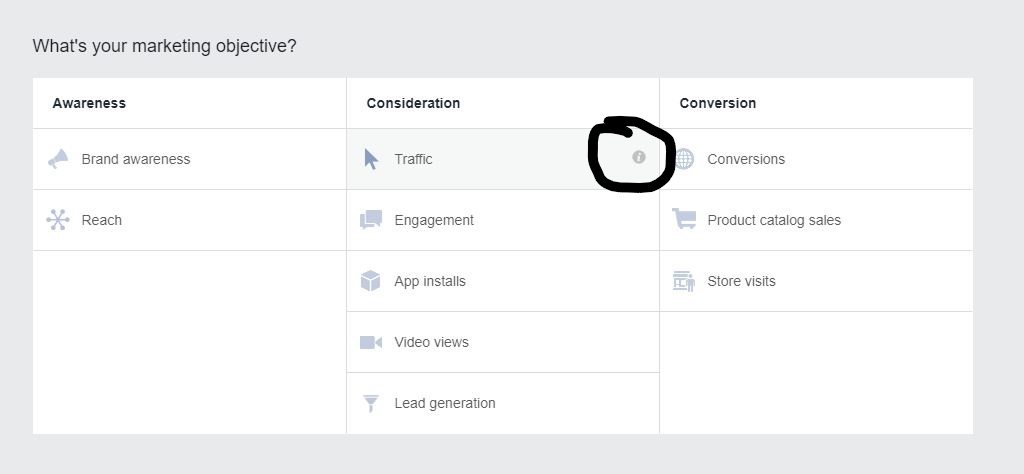Click the Store visits storefront icon
1024x474 pixels.
684,281
